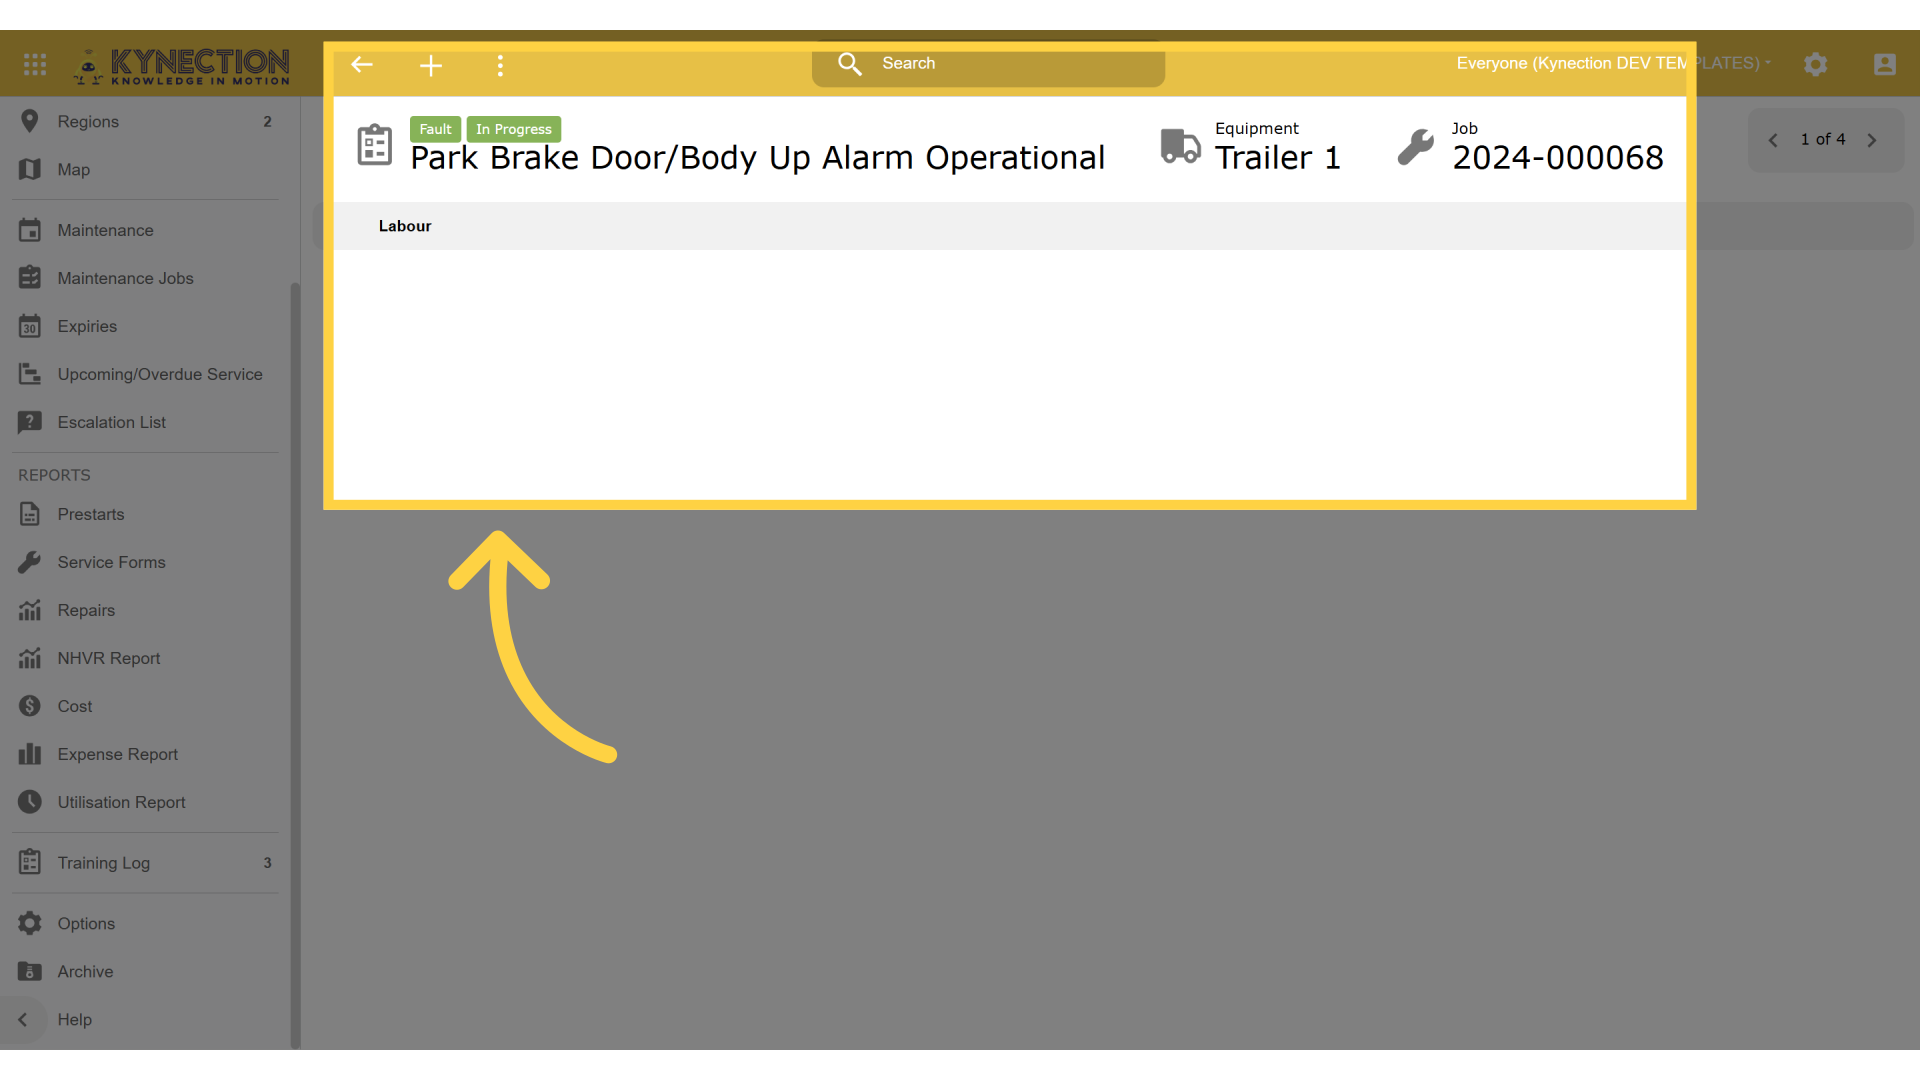Viewport: 1920px width, 1080px height.
Task: Click the search magnifier icon
Action: (850, 64)
